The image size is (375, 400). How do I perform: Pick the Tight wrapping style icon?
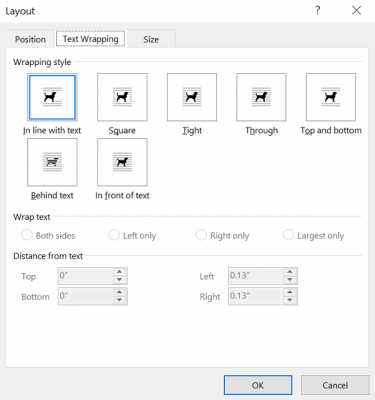coord(192,97)
